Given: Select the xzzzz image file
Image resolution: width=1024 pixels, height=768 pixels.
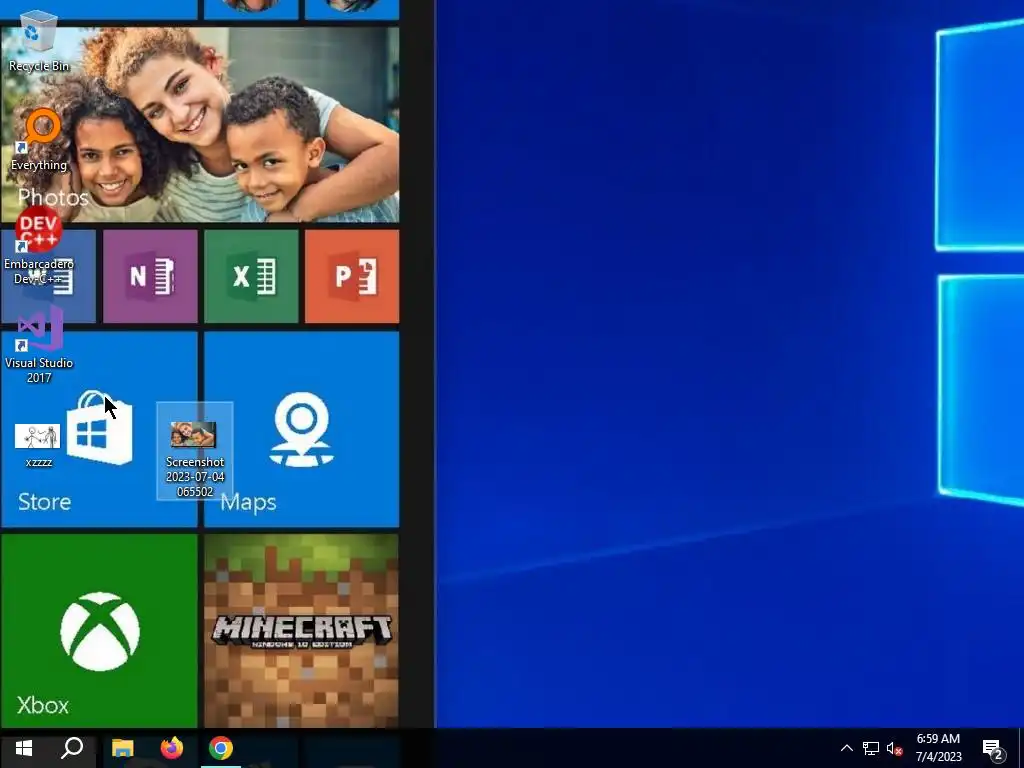Looking at the screenshot, I should [x=38, y=445].
